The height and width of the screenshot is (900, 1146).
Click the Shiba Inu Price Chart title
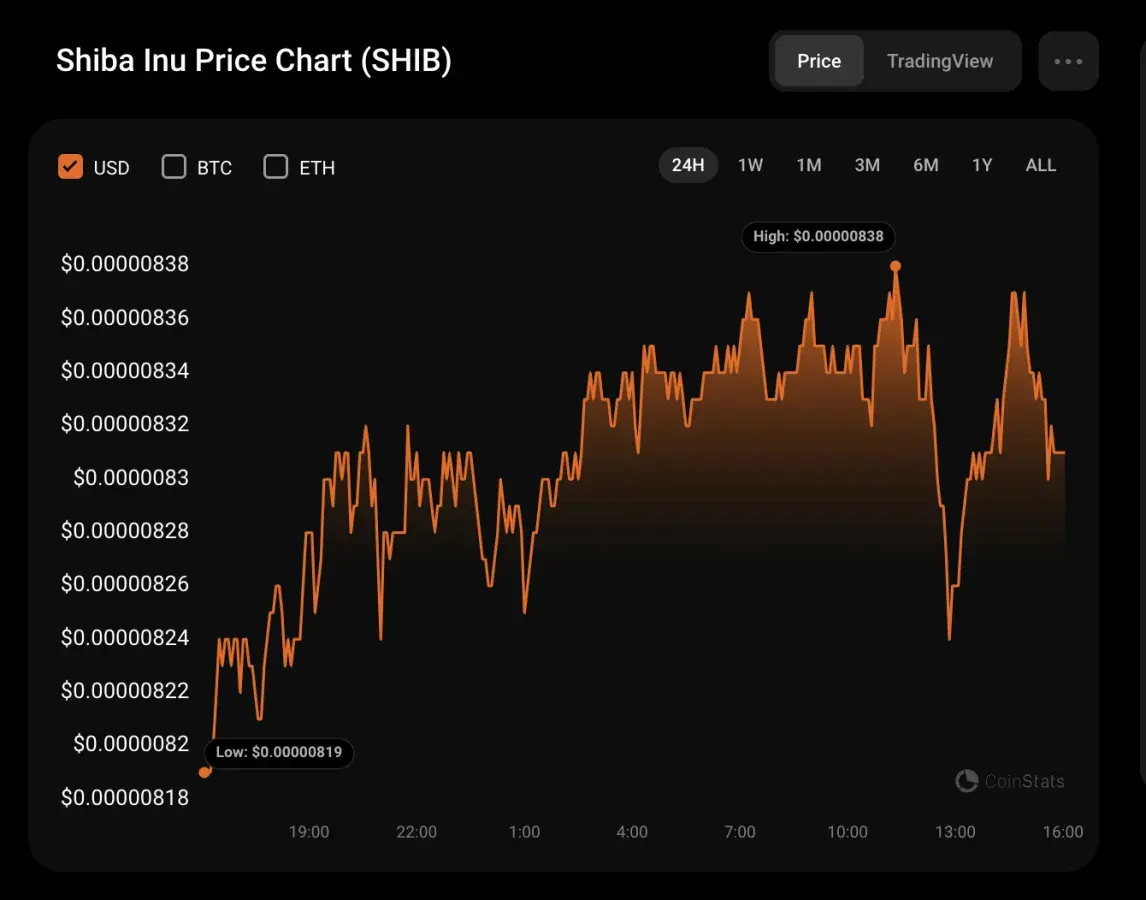pyautogui.click(x=253, y=60)
